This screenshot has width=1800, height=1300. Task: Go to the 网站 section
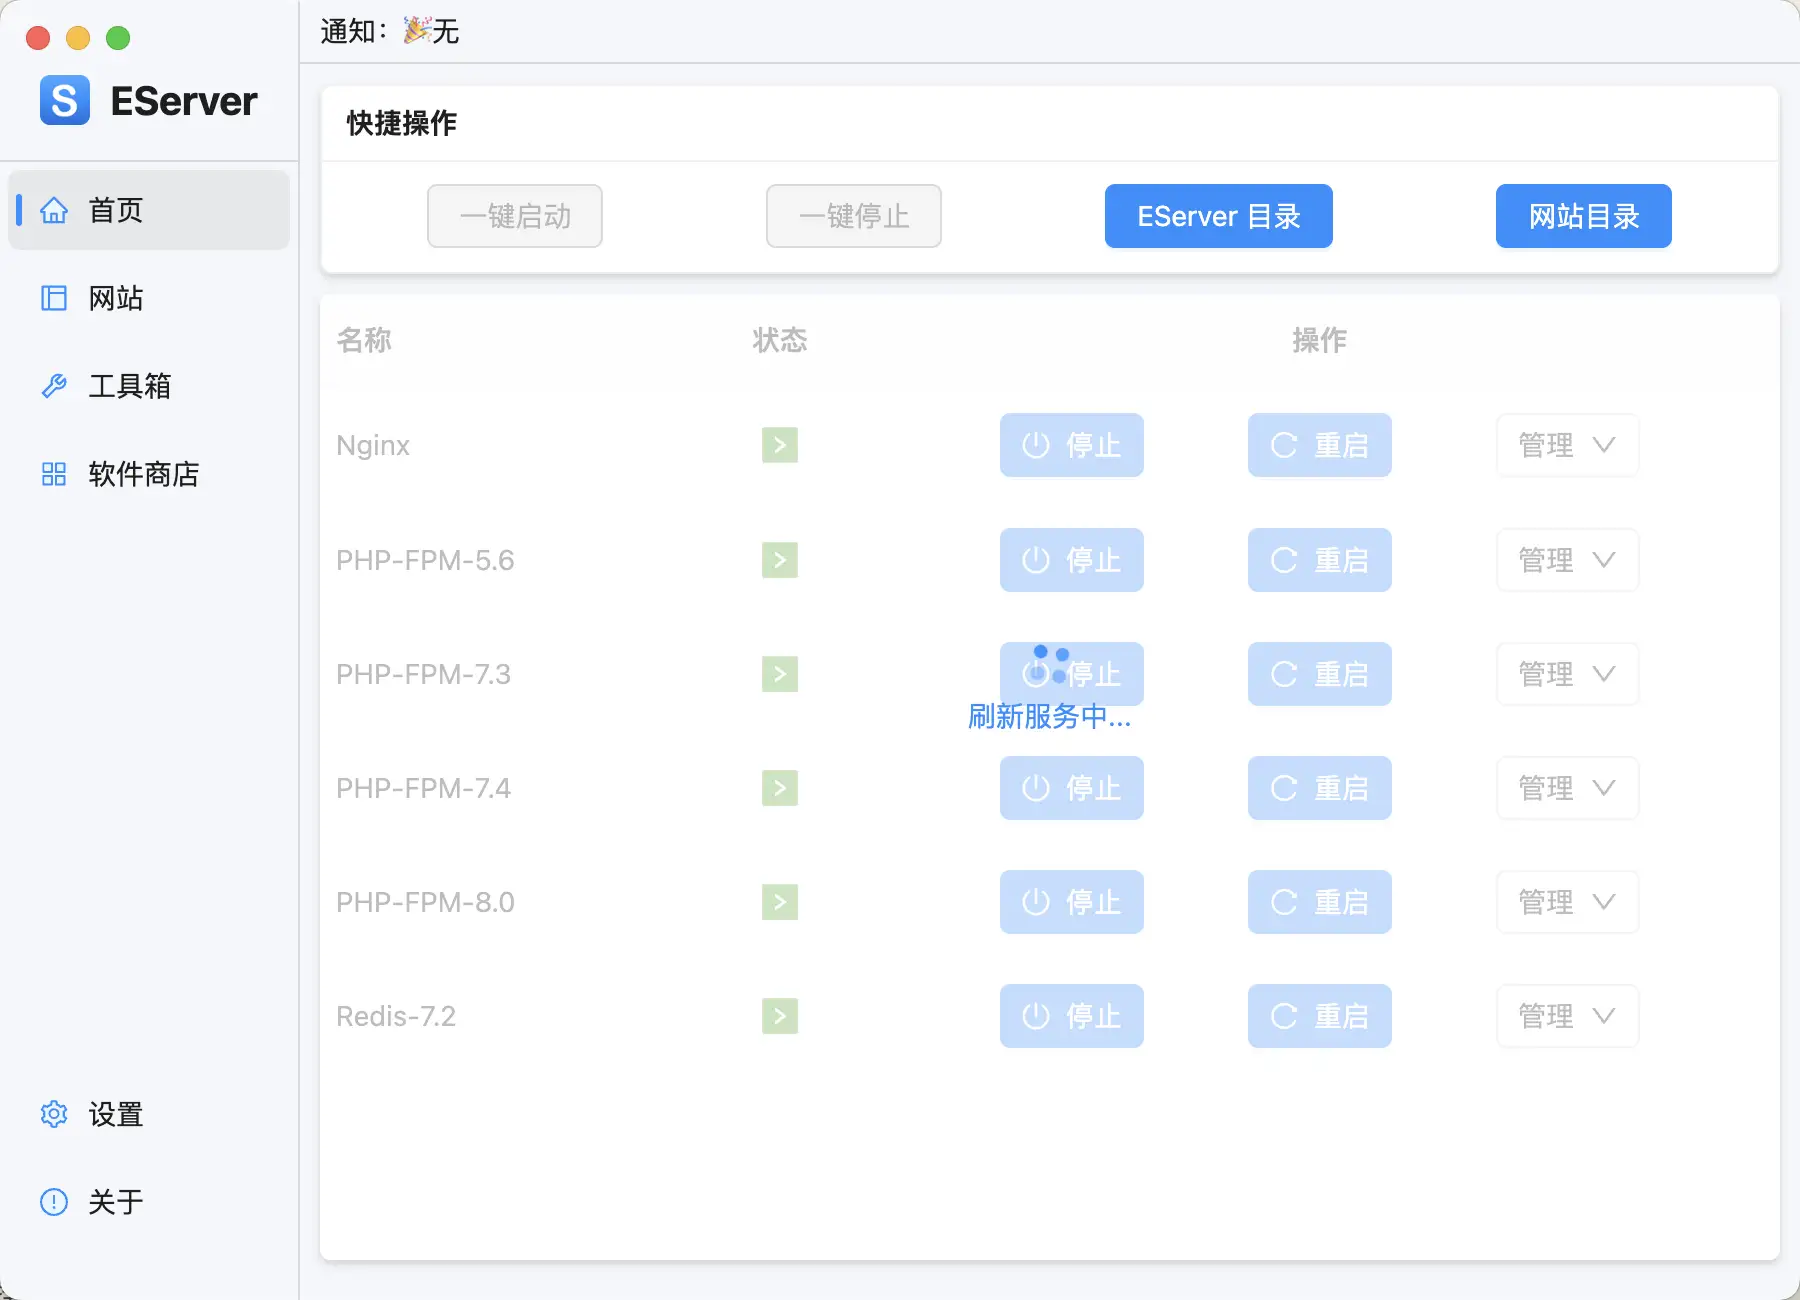[x=149, y=298]
